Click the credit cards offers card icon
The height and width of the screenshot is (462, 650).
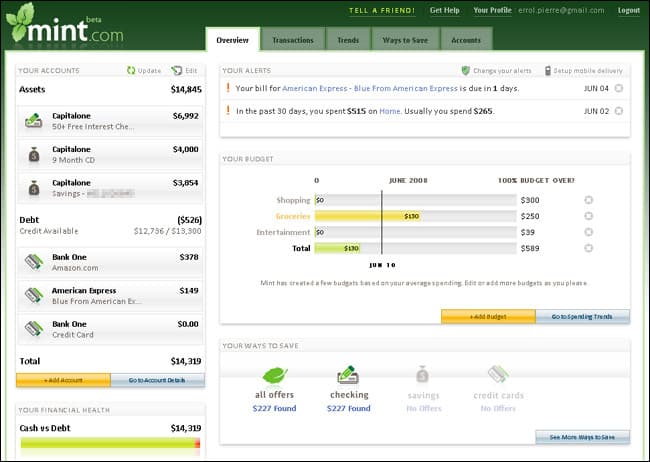(x=498, y=374)
